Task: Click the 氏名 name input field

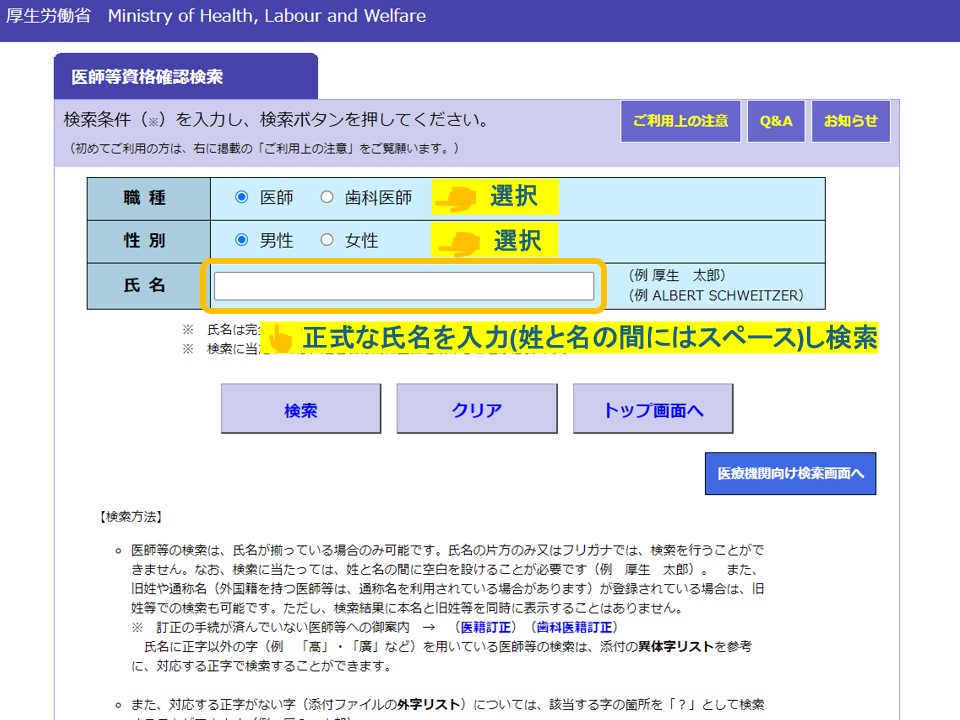Action: point(403,286)
